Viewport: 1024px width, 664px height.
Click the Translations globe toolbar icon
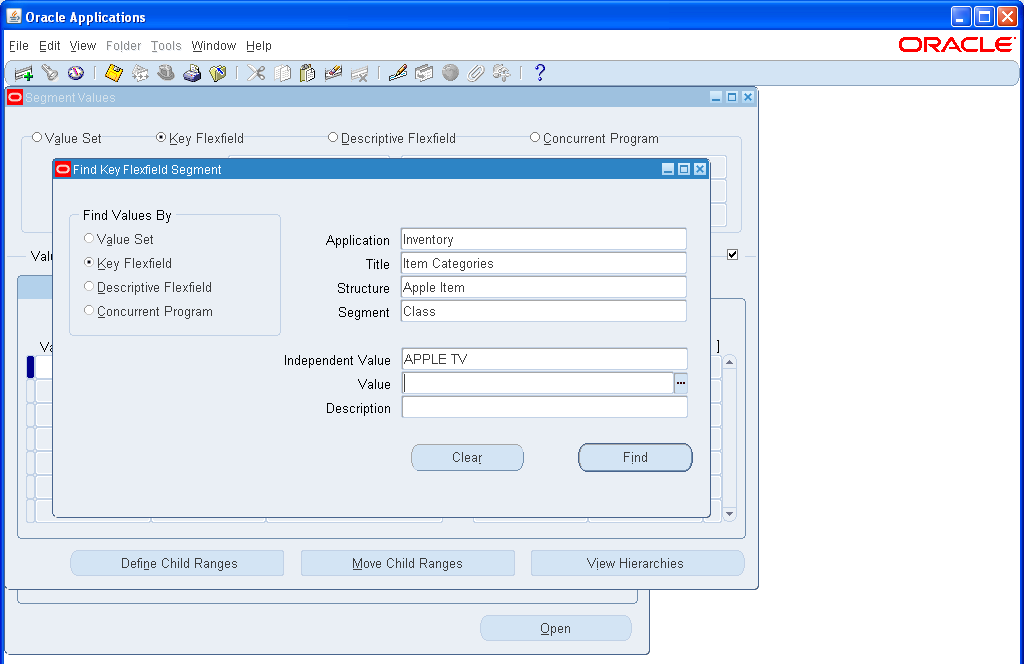[x=450, y=72]
